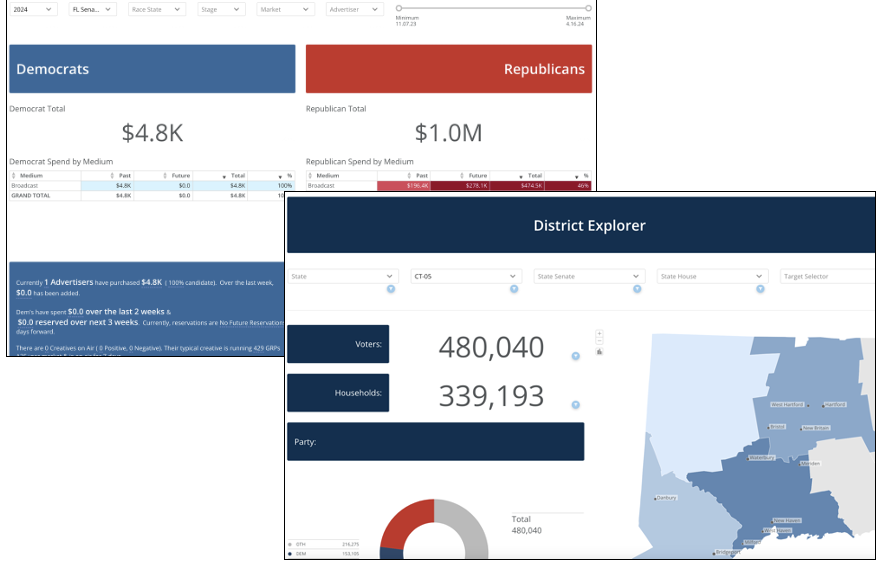Expand the FL Senate race dropdown
The width and height of the screenshot is (887, 571).
click(92, 9)
